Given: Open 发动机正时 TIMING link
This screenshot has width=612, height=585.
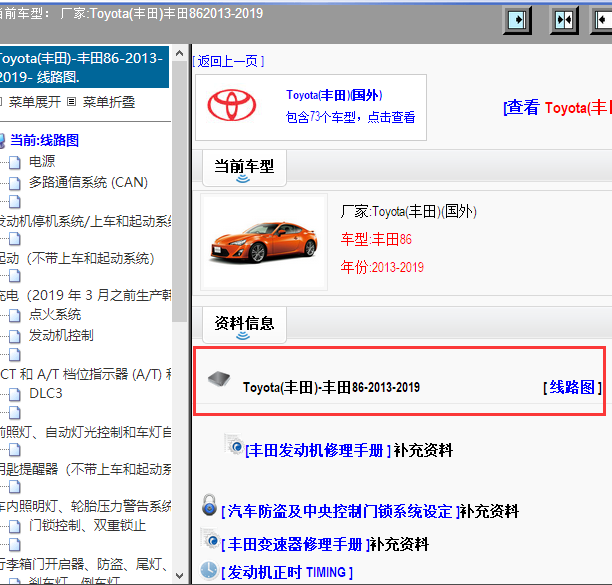Looking at the screenshot, I should coord(287,573).
